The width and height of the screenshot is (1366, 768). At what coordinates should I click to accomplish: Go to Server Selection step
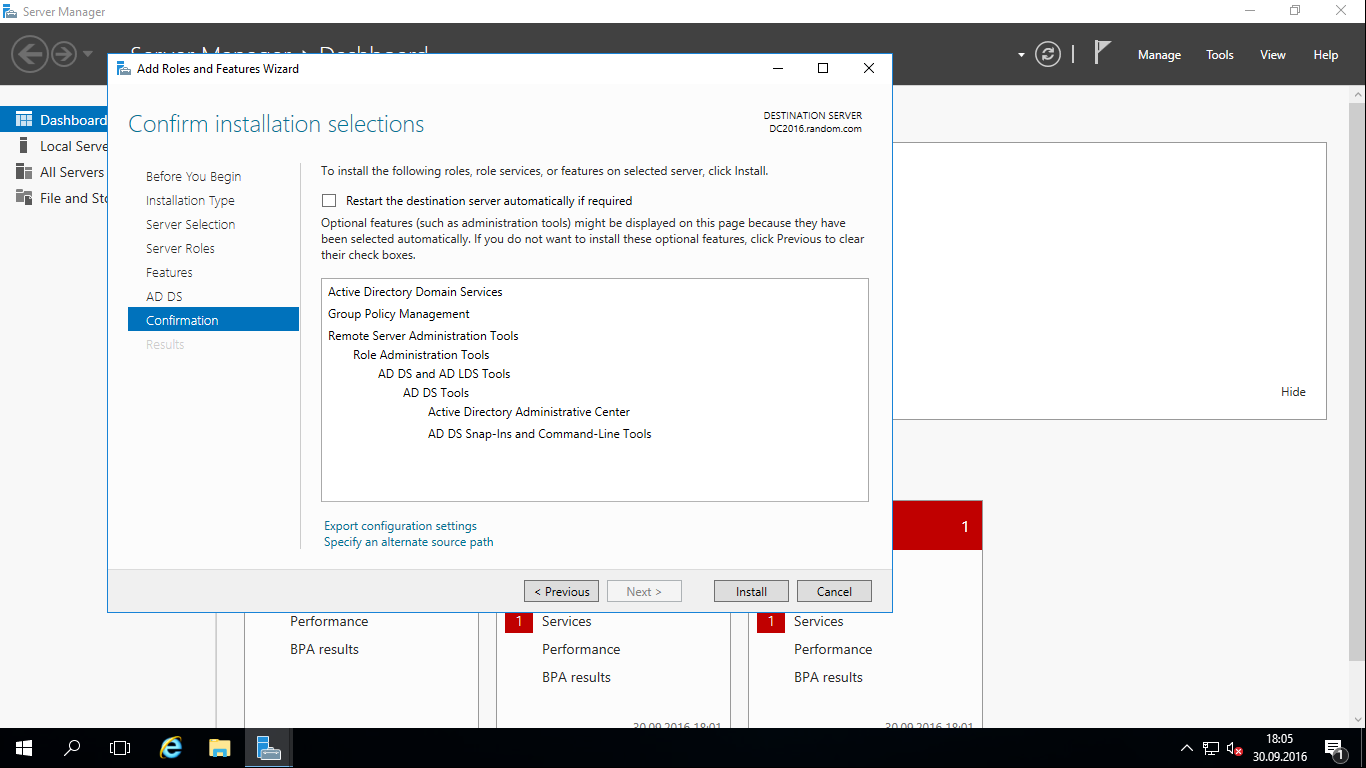click(x=190, y=224)
